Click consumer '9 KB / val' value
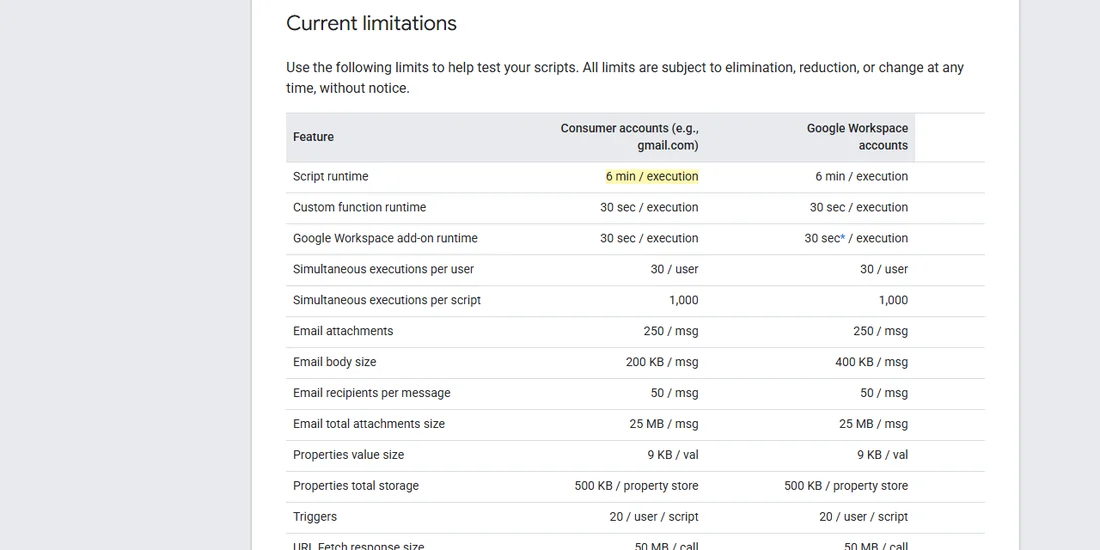This screenshot has width=1100, height=550. pyautogui.click(x=673, y=455)
